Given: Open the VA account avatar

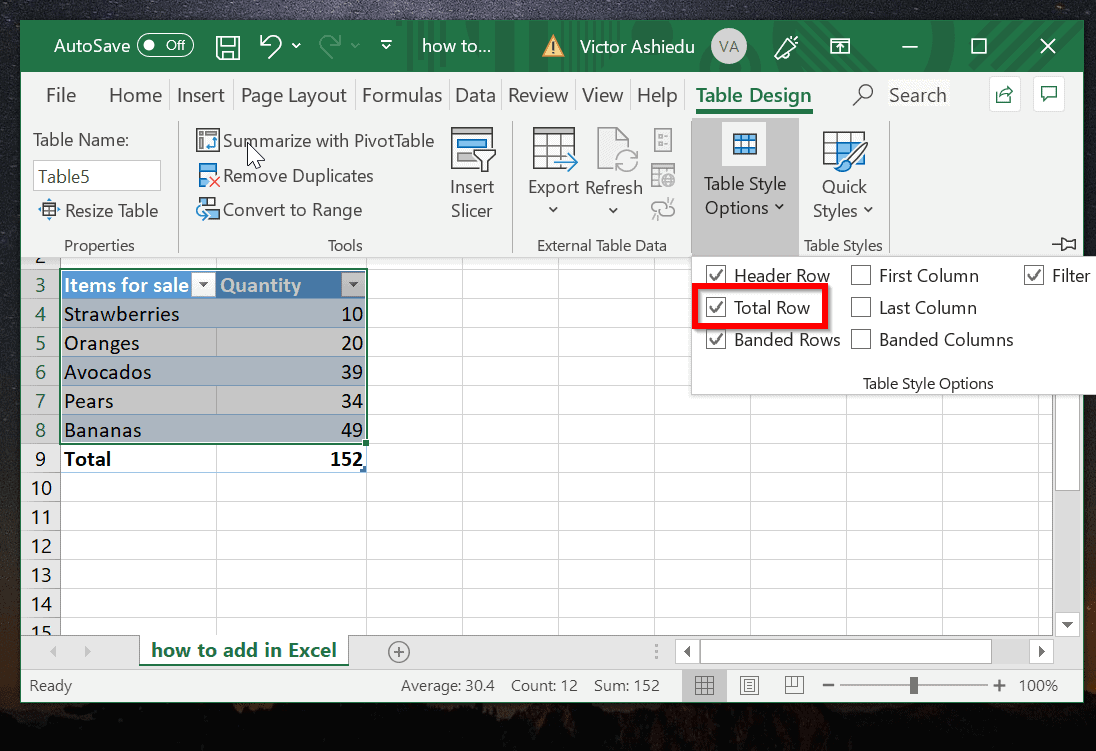Looking at the screenshot, I should (x=728, y=47).
